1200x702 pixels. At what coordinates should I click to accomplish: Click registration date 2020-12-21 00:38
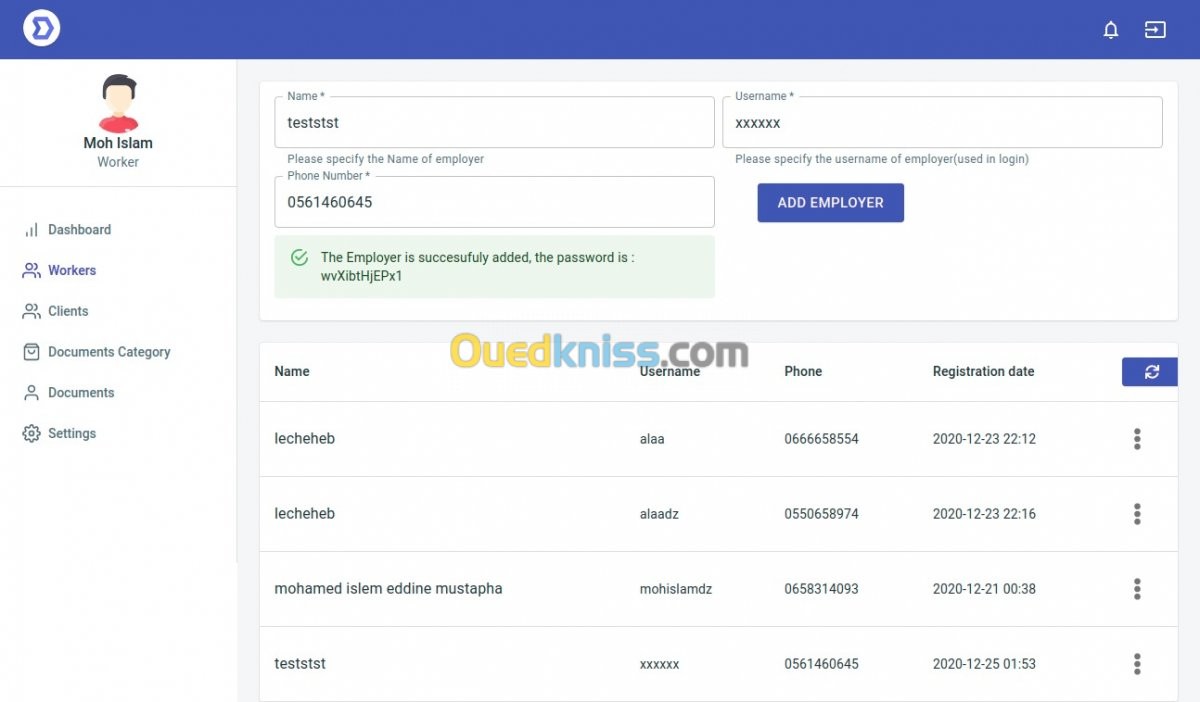[984, 589]
